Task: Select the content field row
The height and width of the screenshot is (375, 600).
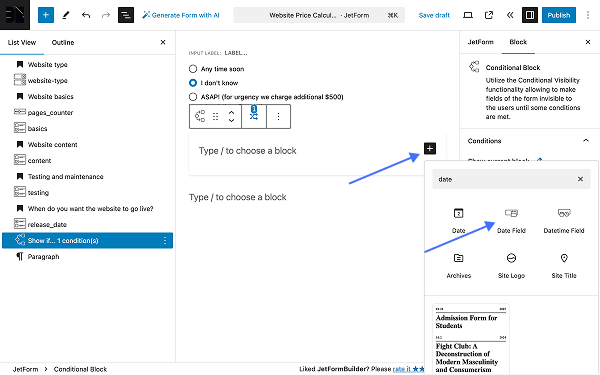Action: tap(87, 160)
